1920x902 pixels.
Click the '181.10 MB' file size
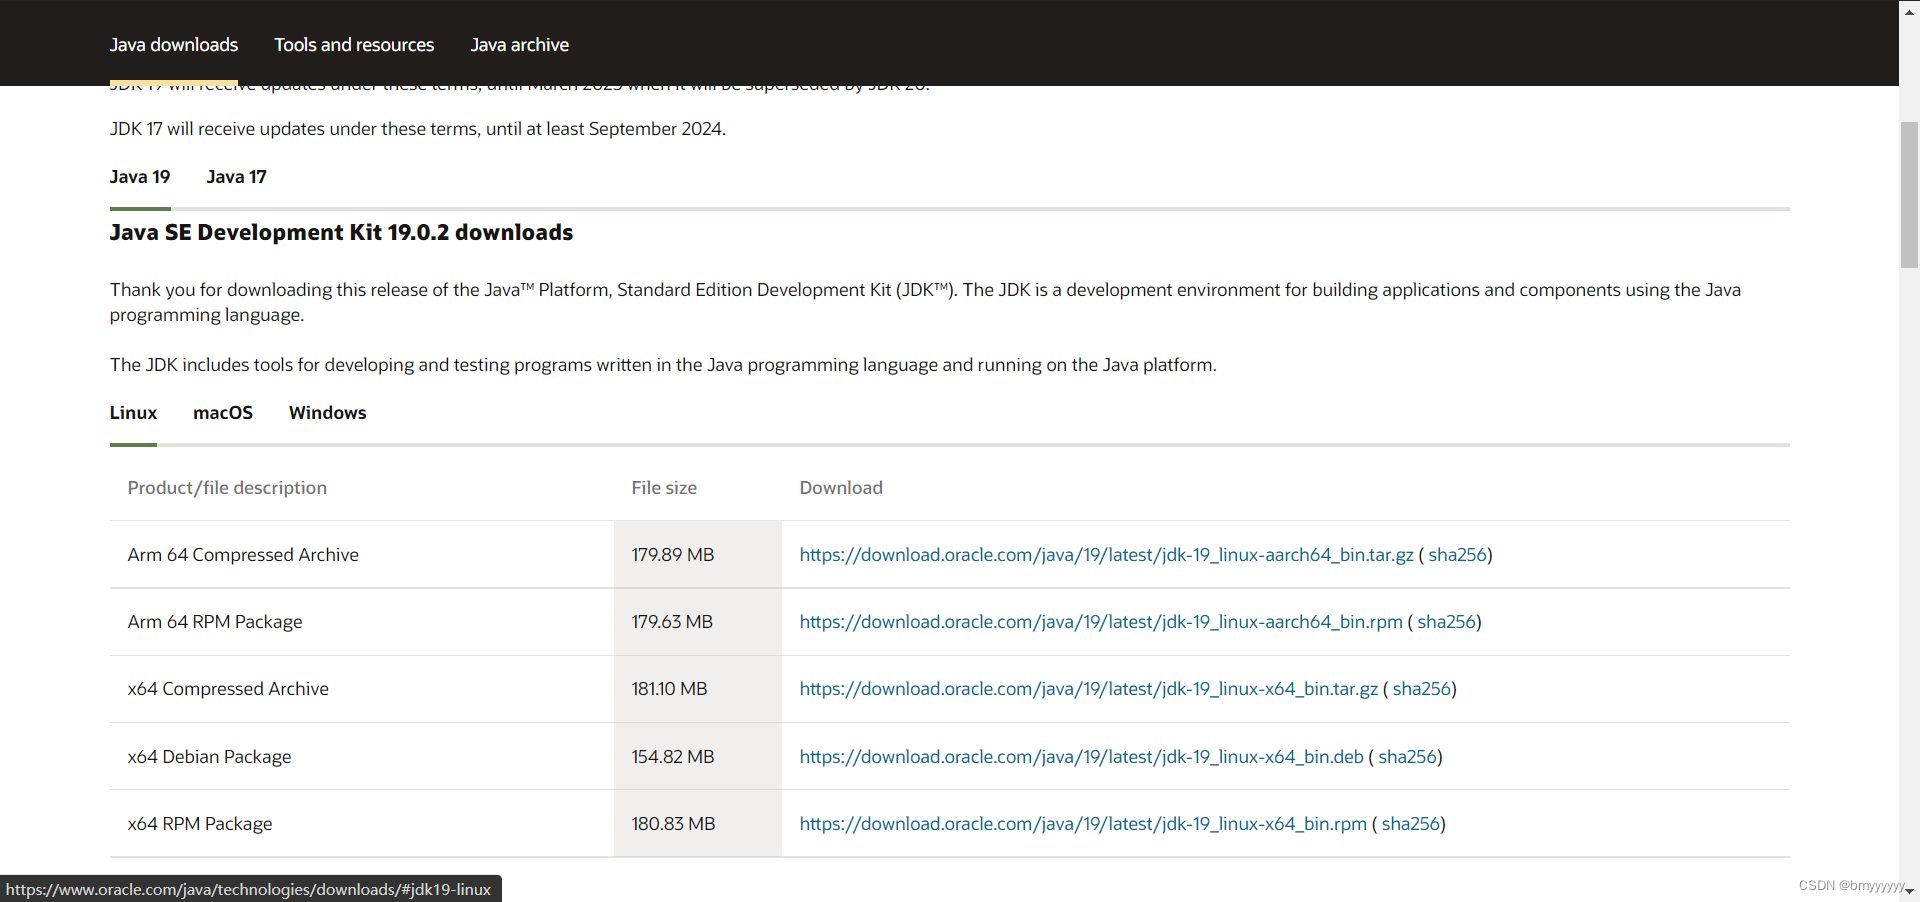tap(669, 689)
